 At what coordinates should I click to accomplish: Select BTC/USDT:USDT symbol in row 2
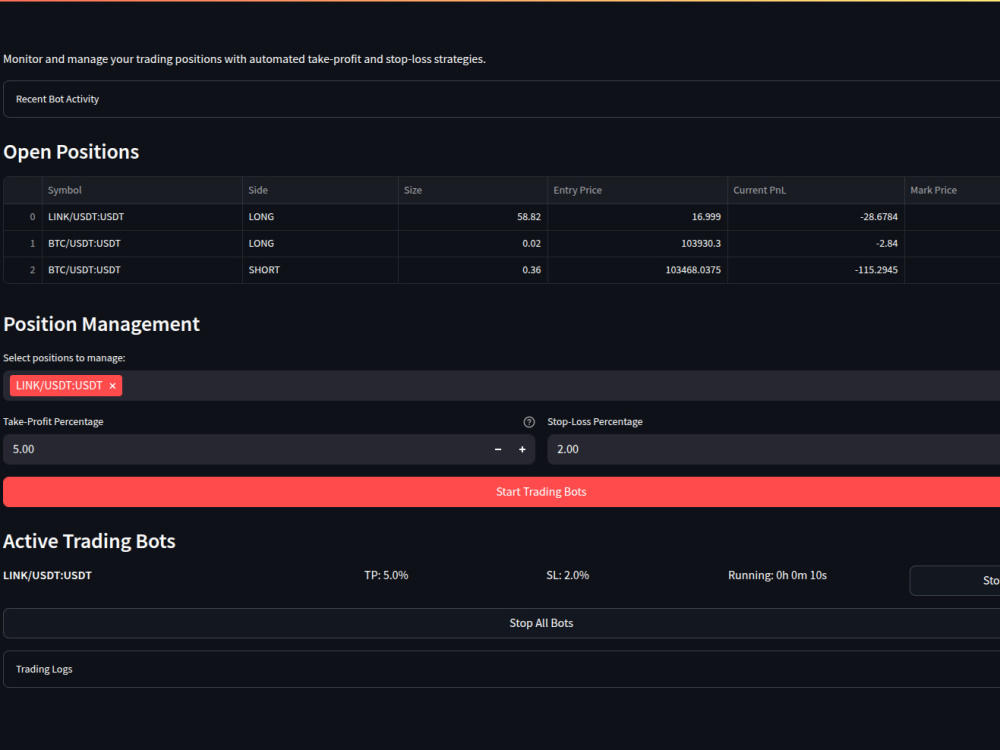tap(142, 270)
